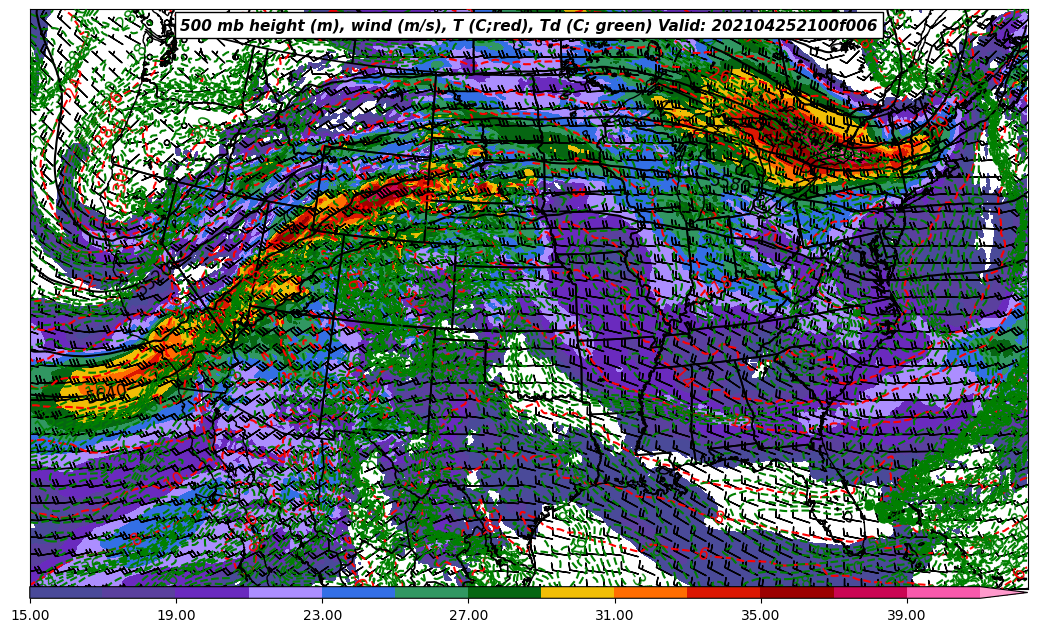Pick the lavender colorbar segment
The height and width of the screenshot is (632, 1037).
tap(285, 592)
